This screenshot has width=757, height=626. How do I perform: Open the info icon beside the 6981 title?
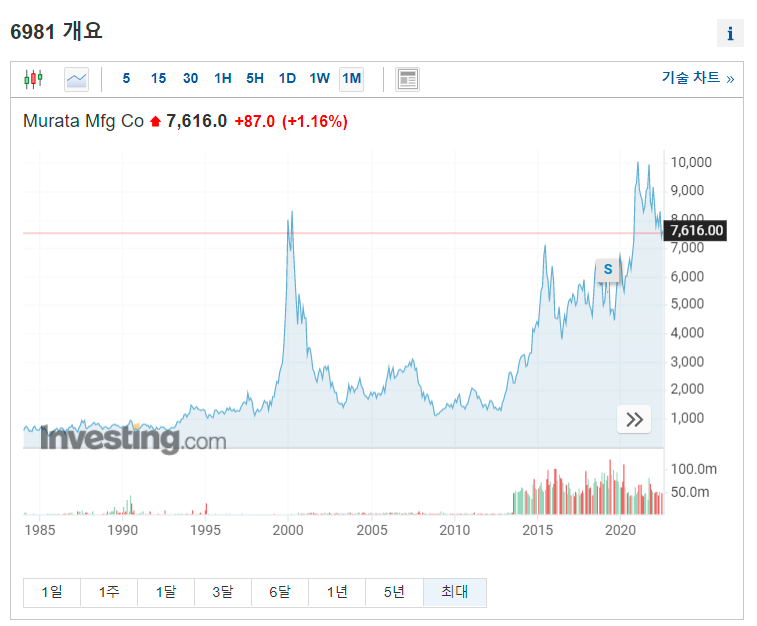(x=730, y=33)
